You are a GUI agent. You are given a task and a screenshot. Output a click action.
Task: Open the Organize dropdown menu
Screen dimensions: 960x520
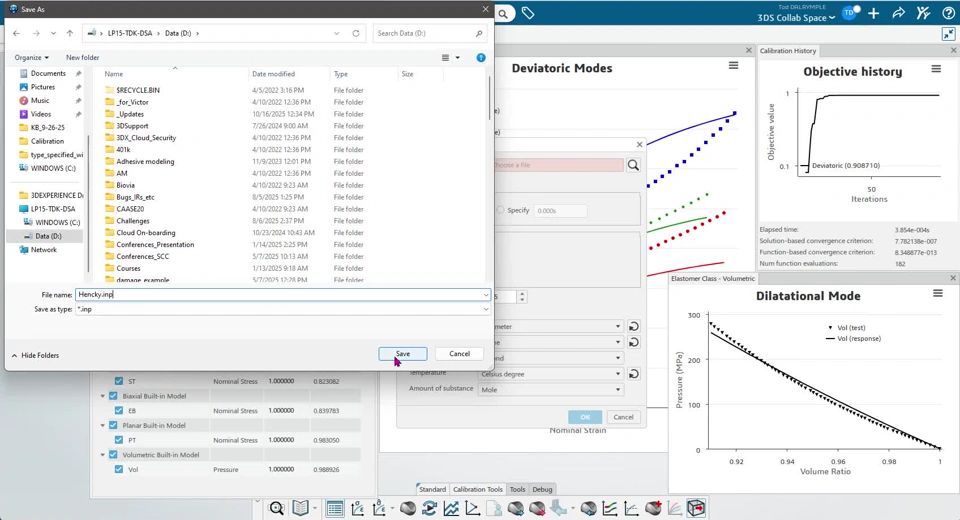(31, 58)
